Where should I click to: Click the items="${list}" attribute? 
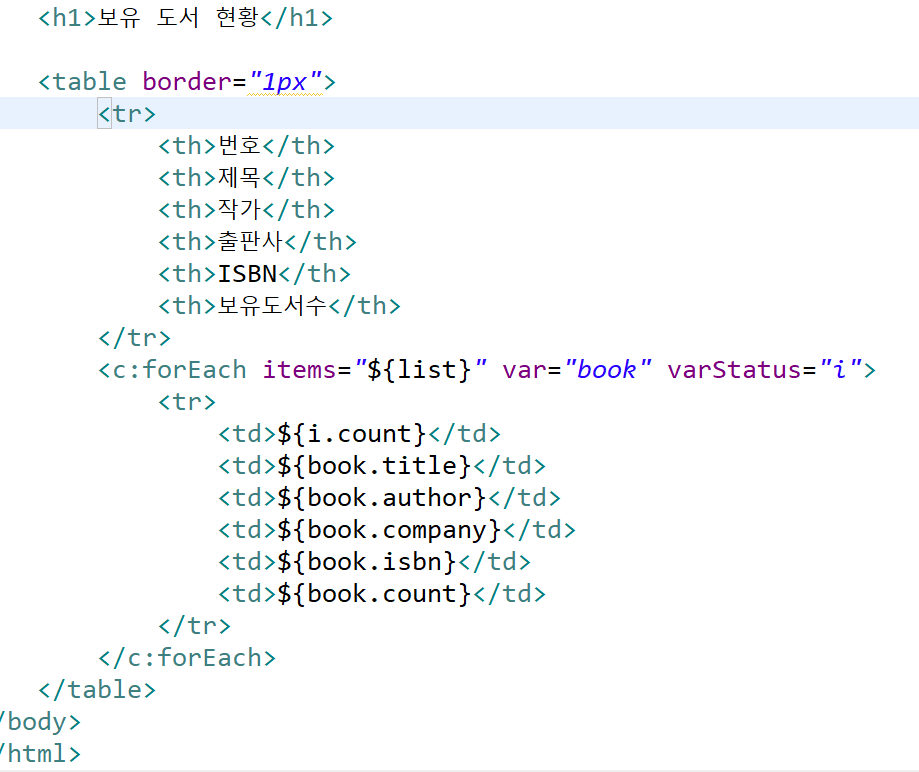(375, 370)
